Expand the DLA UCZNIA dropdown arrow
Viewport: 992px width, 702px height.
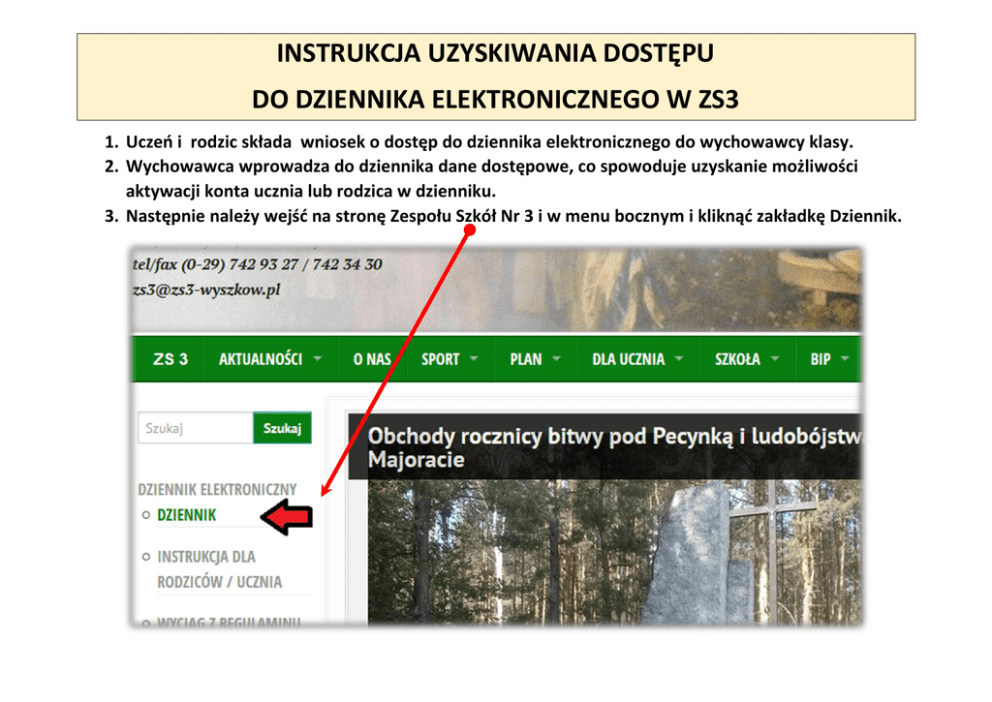pyautogui.click(x=679, y=359)
